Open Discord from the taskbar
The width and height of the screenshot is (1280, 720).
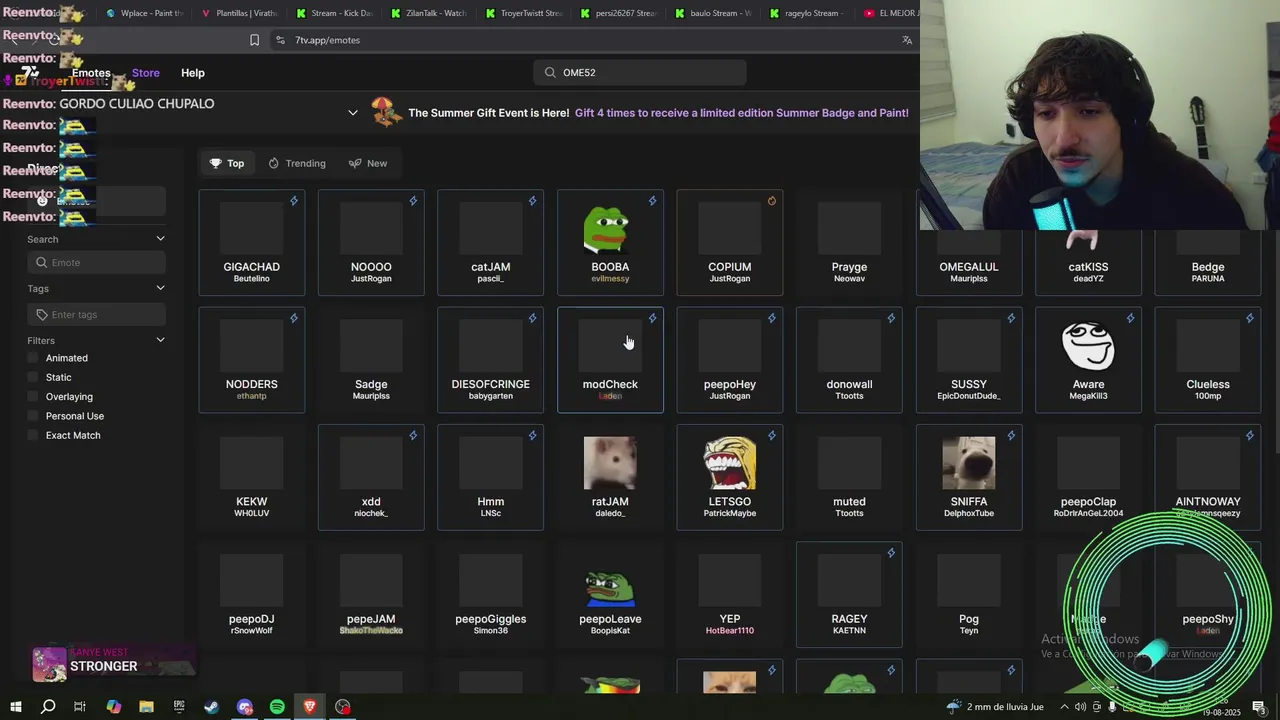(245, 707)
